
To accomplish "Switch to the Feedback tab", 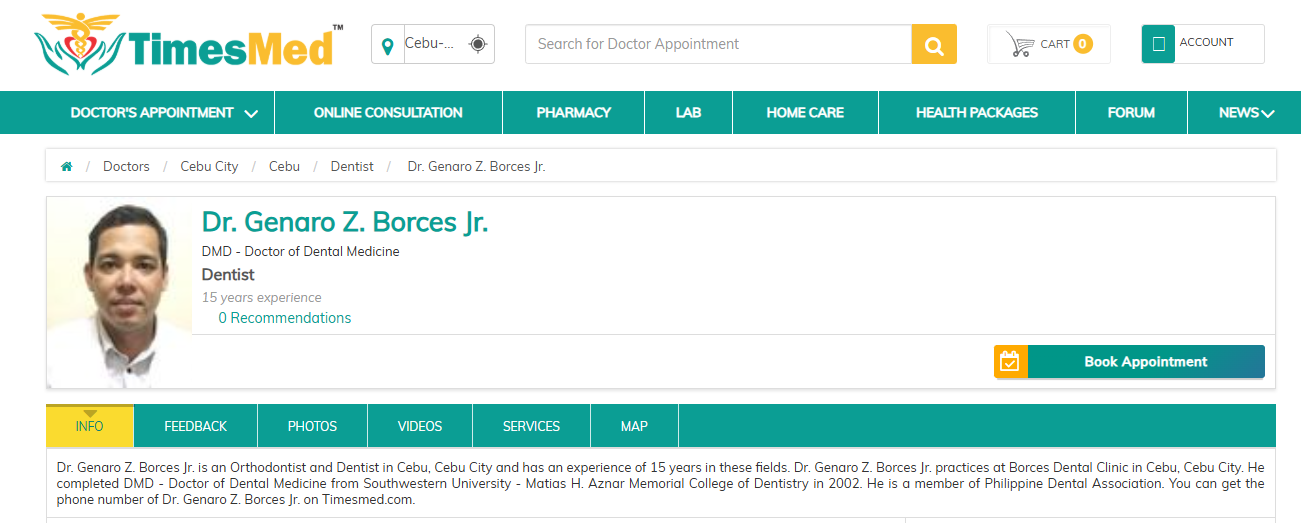I will click(196, 426).
